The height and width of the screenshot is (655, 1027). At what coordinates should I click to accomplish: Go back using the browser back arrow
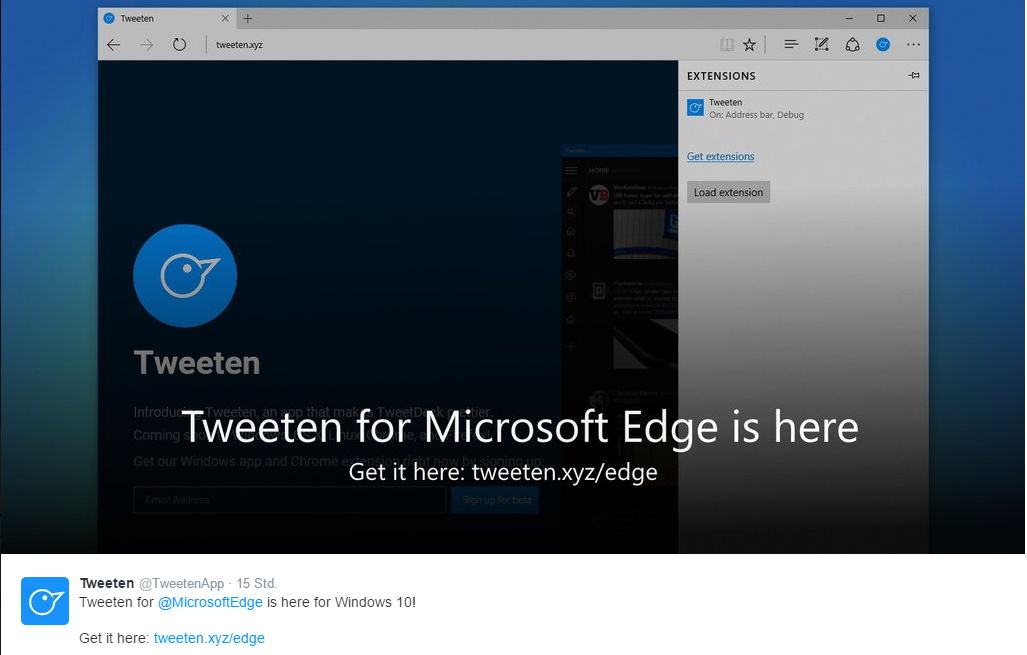point(114,45)
